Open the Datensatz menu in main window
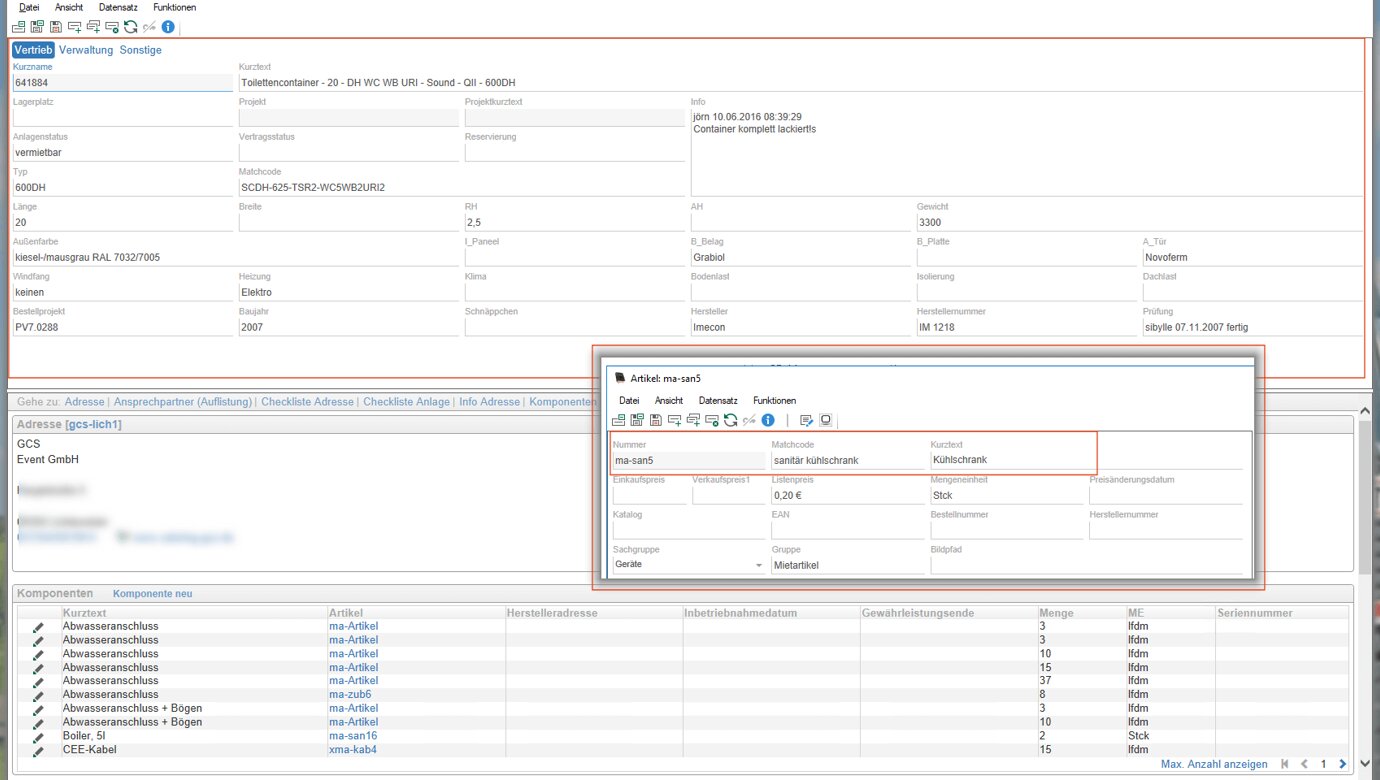 (118, 7)
